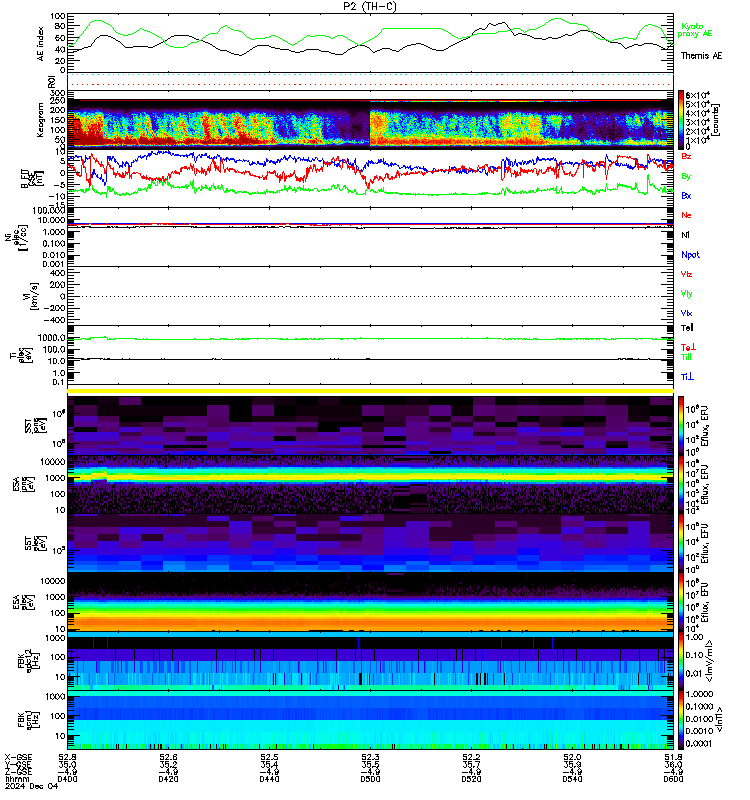Click the 6×10⁴ tick on Keogram color bar
750x800 pixels.
697,95
